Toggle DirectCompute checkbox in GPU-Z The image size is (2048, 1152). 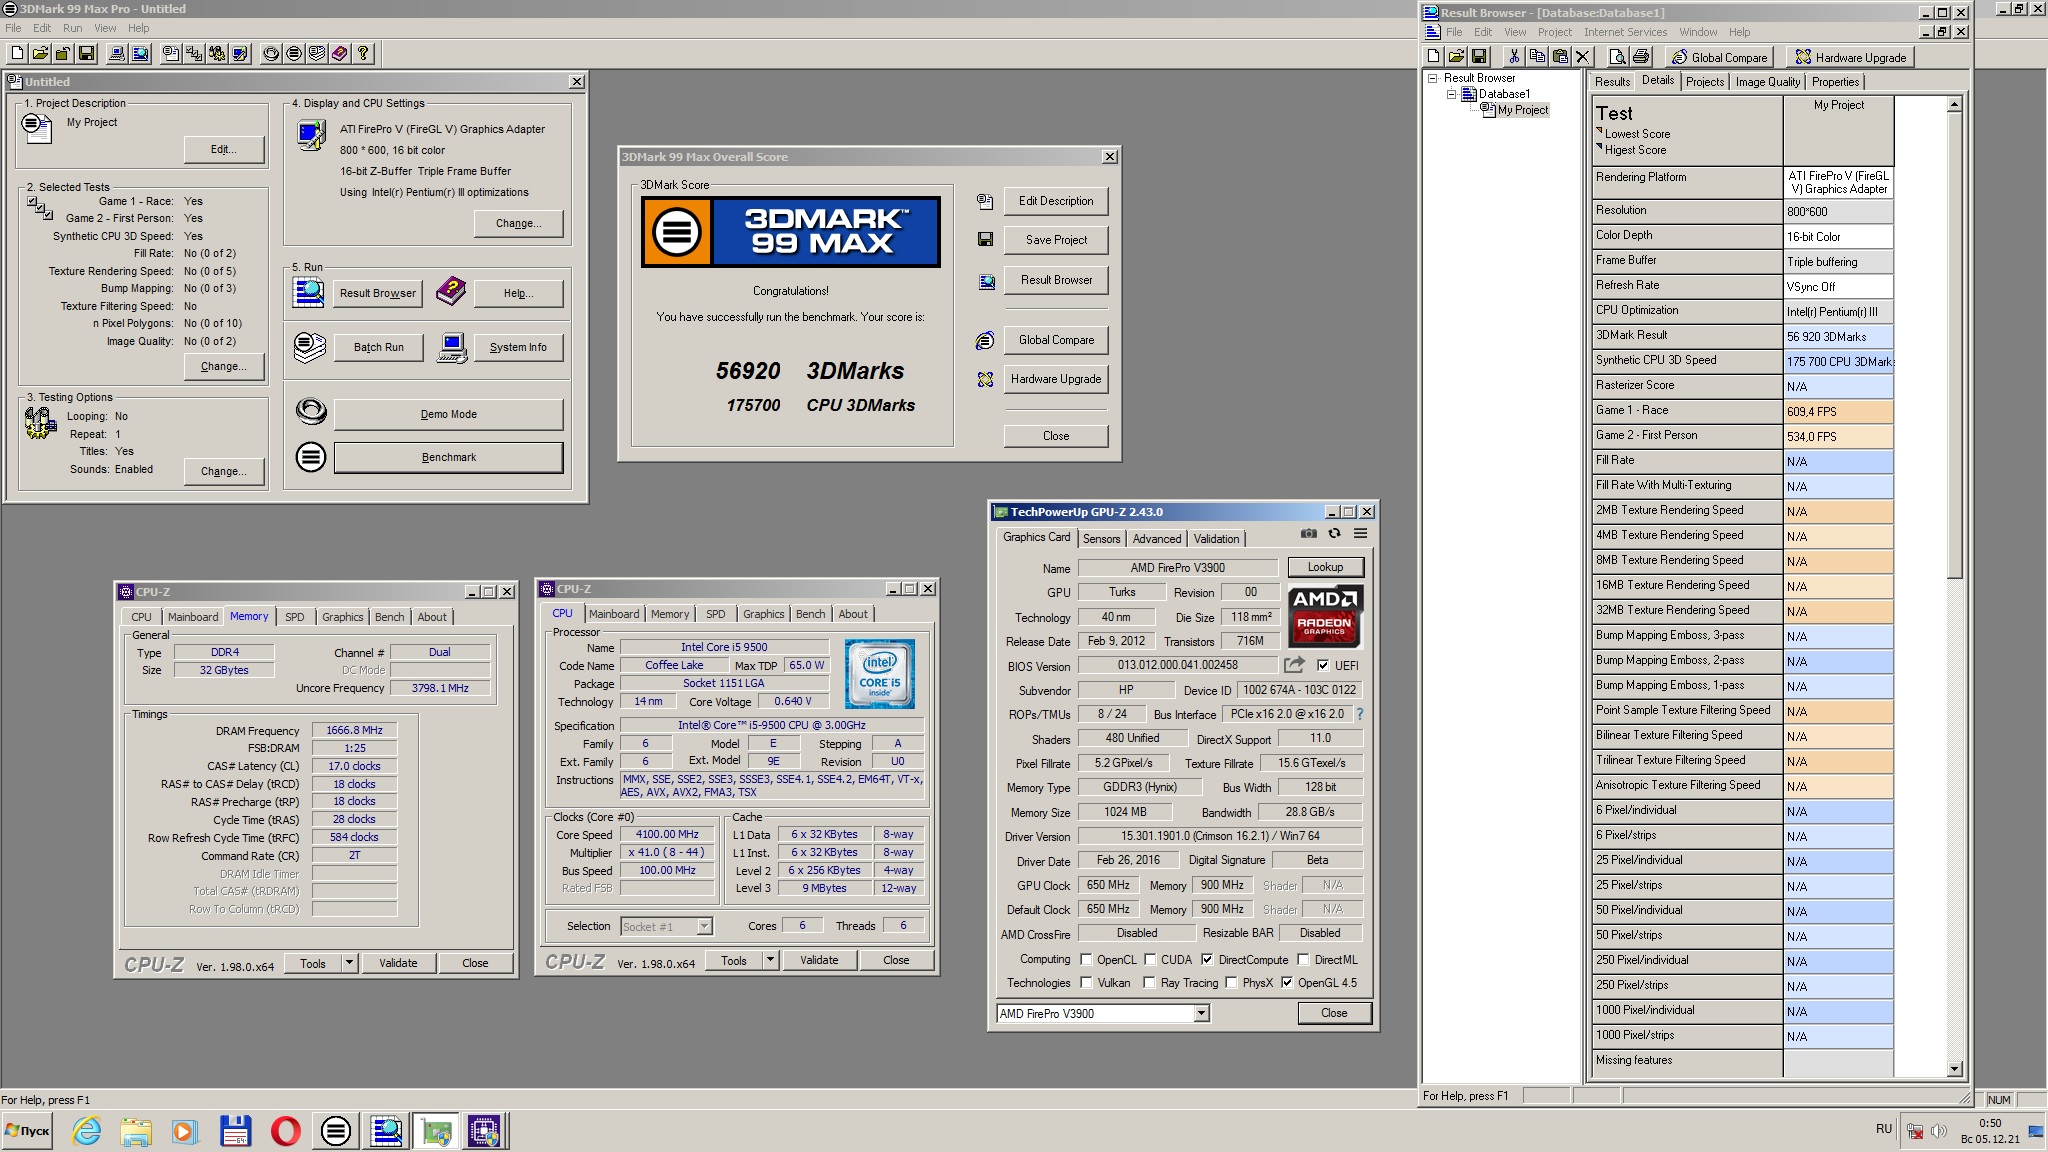1207,959
